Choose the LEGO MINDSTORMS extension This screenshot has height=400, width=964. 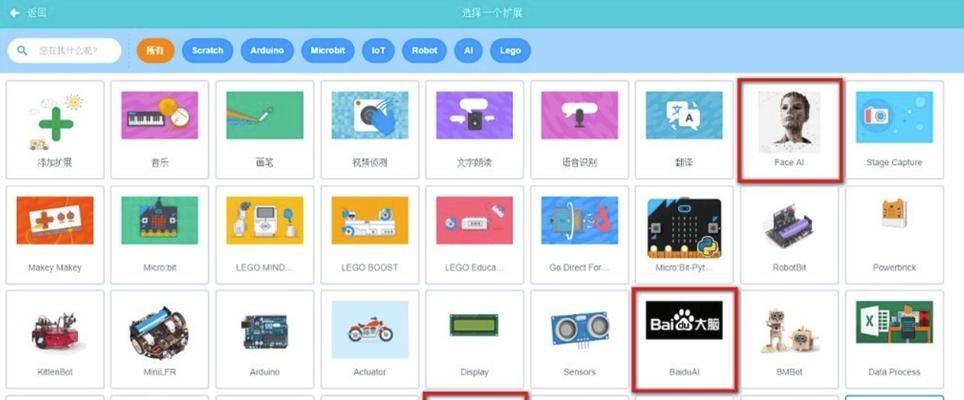265,235
